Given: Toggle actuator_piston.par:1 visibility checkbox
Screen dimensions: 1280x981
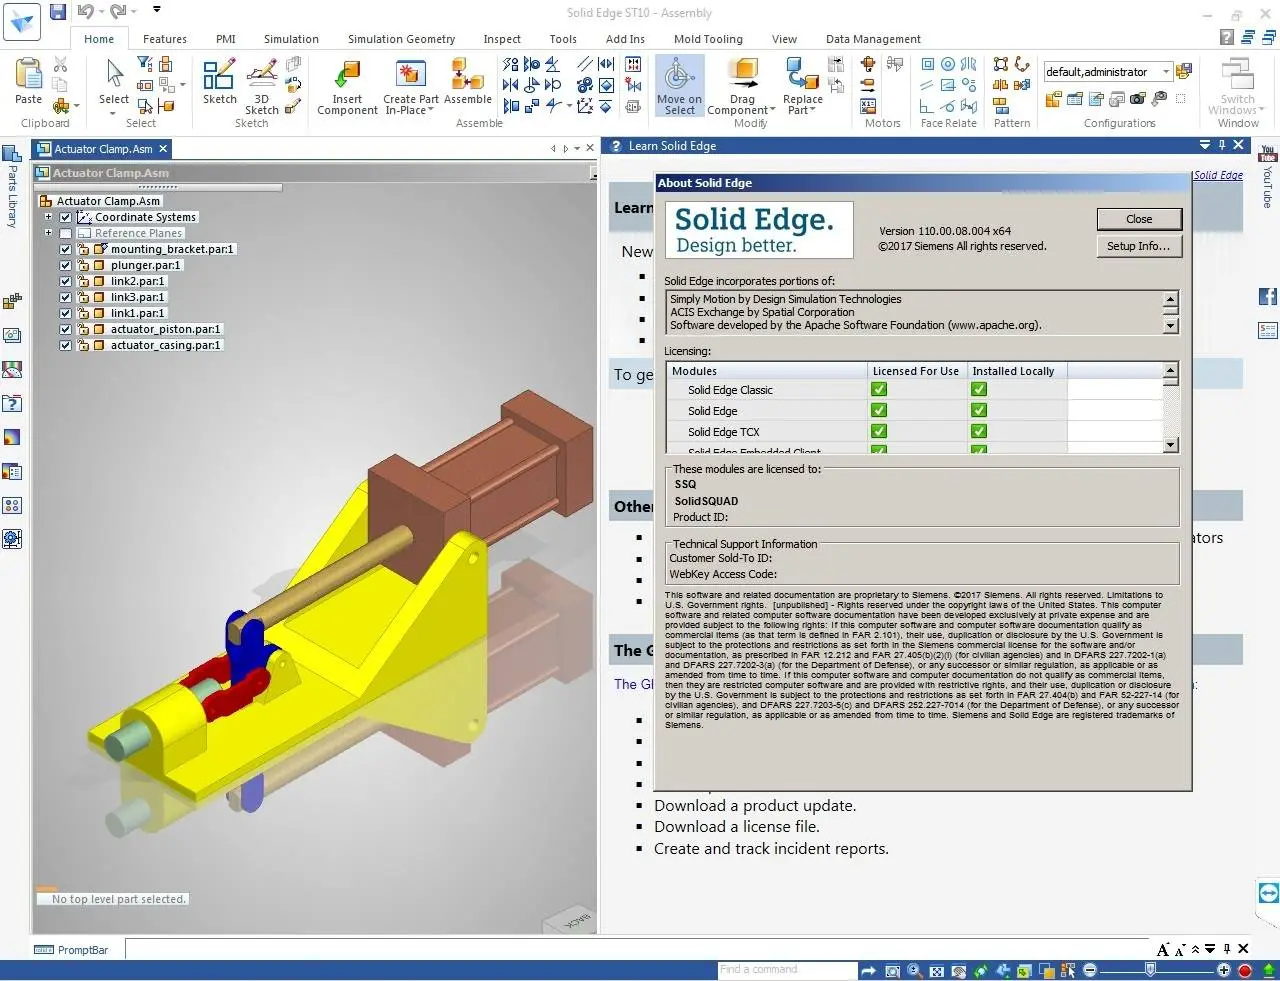Looking at the screenshot, I should coord(66,329).
